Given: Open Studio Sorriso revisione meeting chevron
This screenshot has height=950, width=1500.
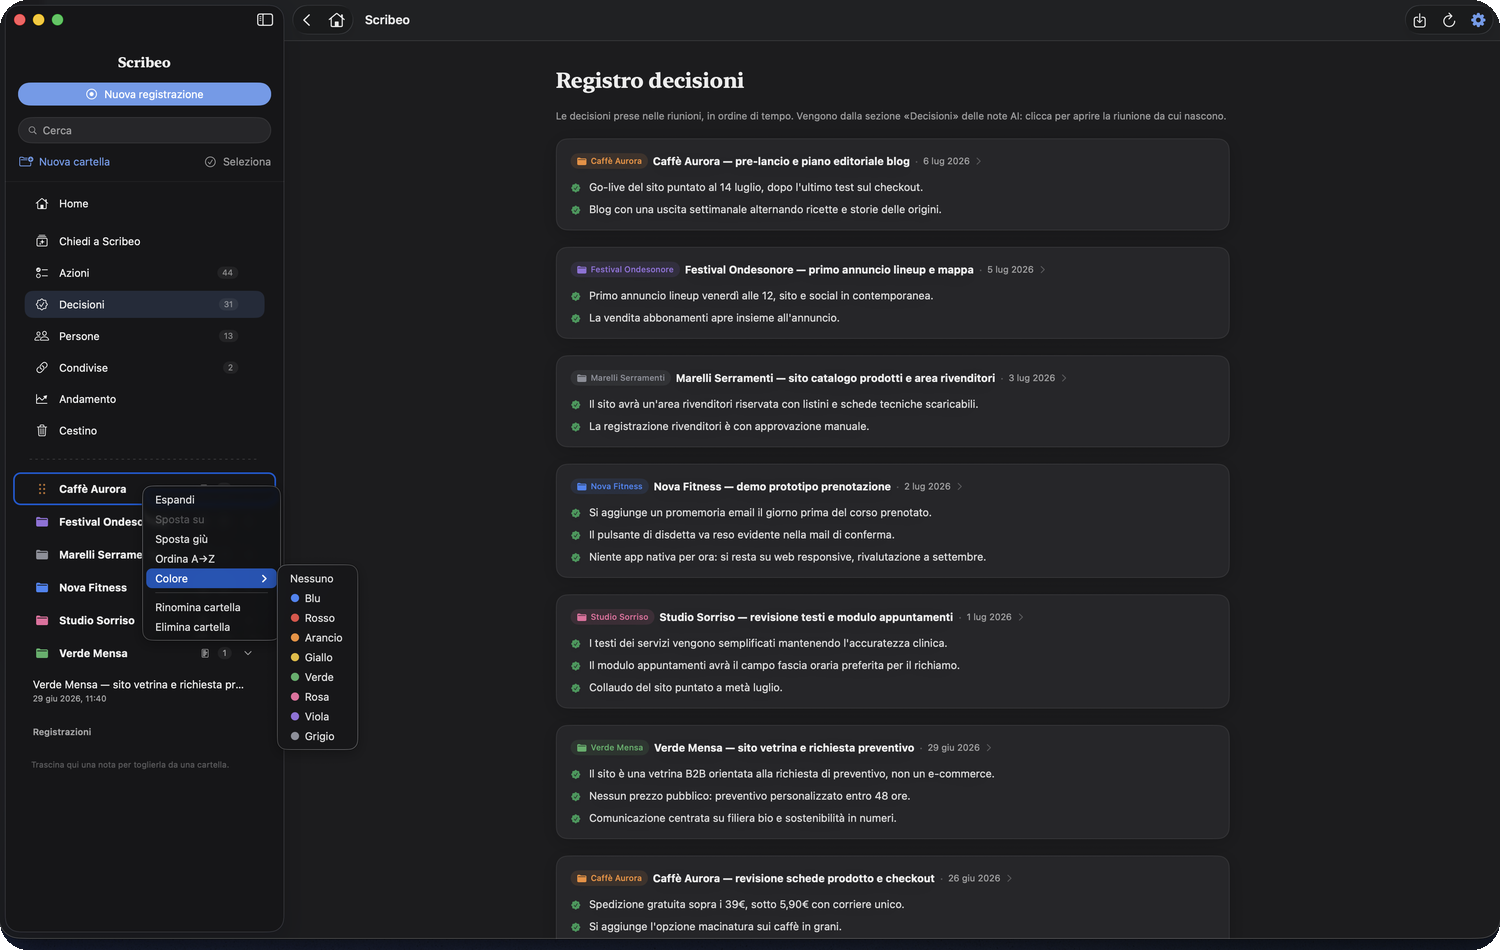Looking at the screenshot, I should 1020,617.
